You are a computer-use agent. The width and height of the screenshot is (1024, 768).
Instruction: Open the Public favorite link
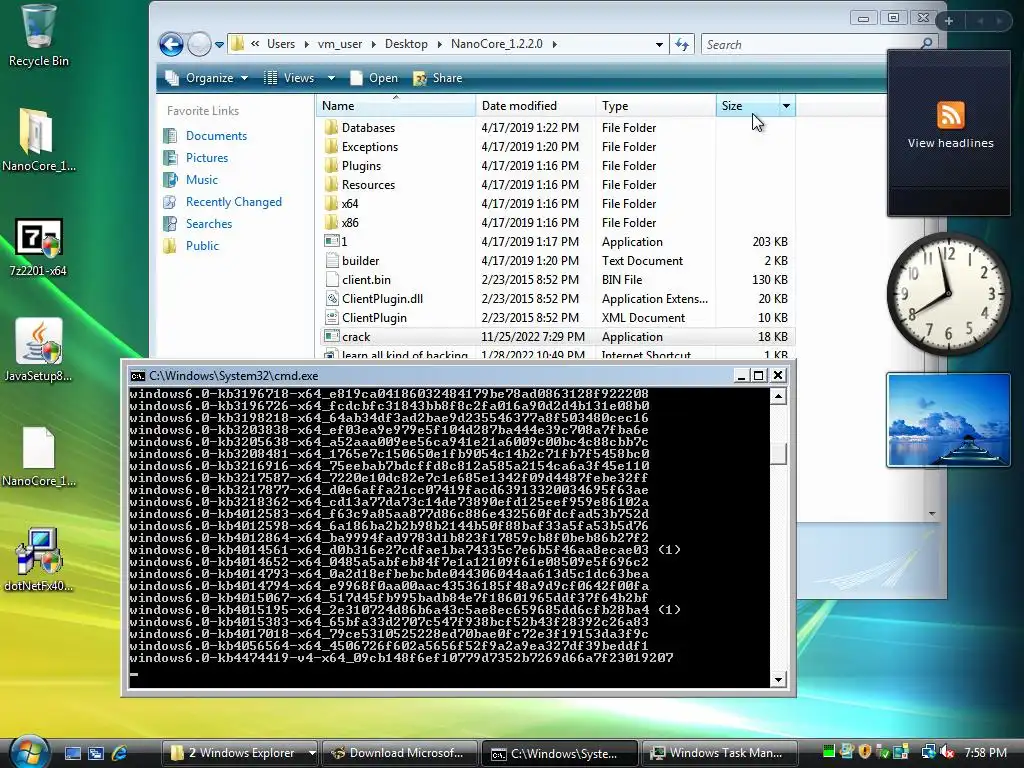202,246
